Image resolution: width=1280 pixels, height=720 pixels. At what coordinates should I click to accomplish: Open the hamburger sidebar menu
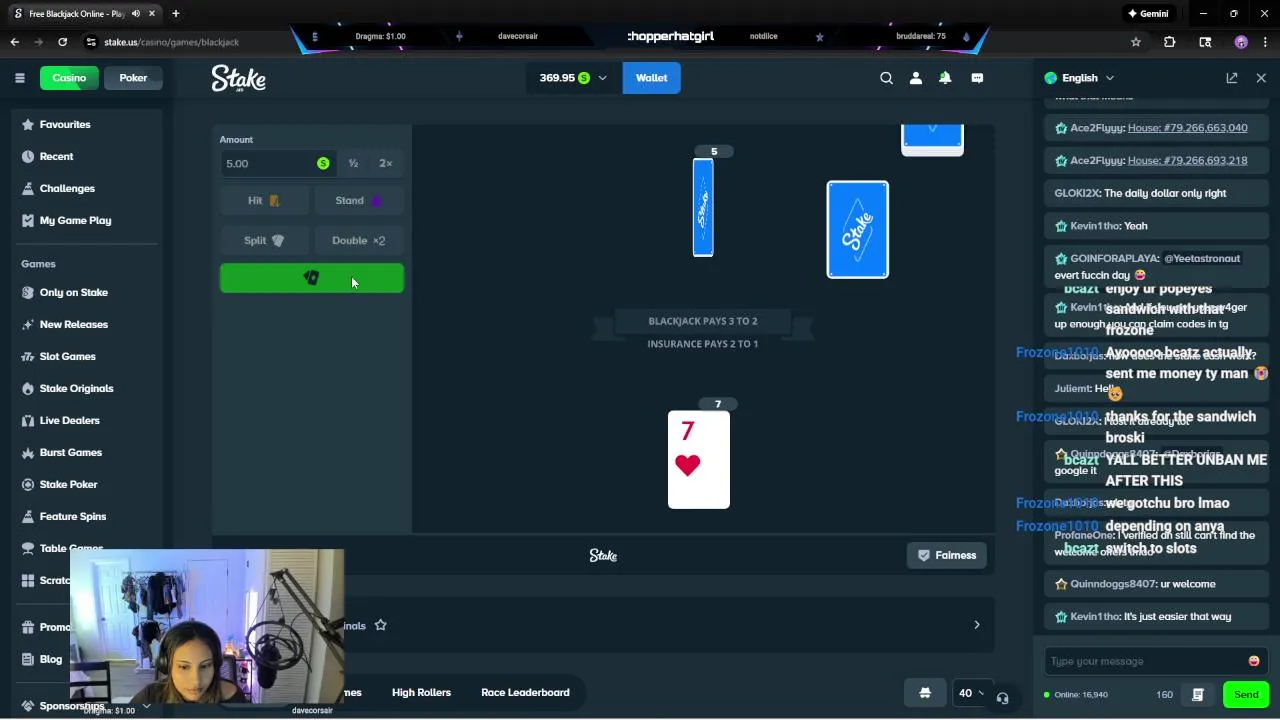coord(19,78)
